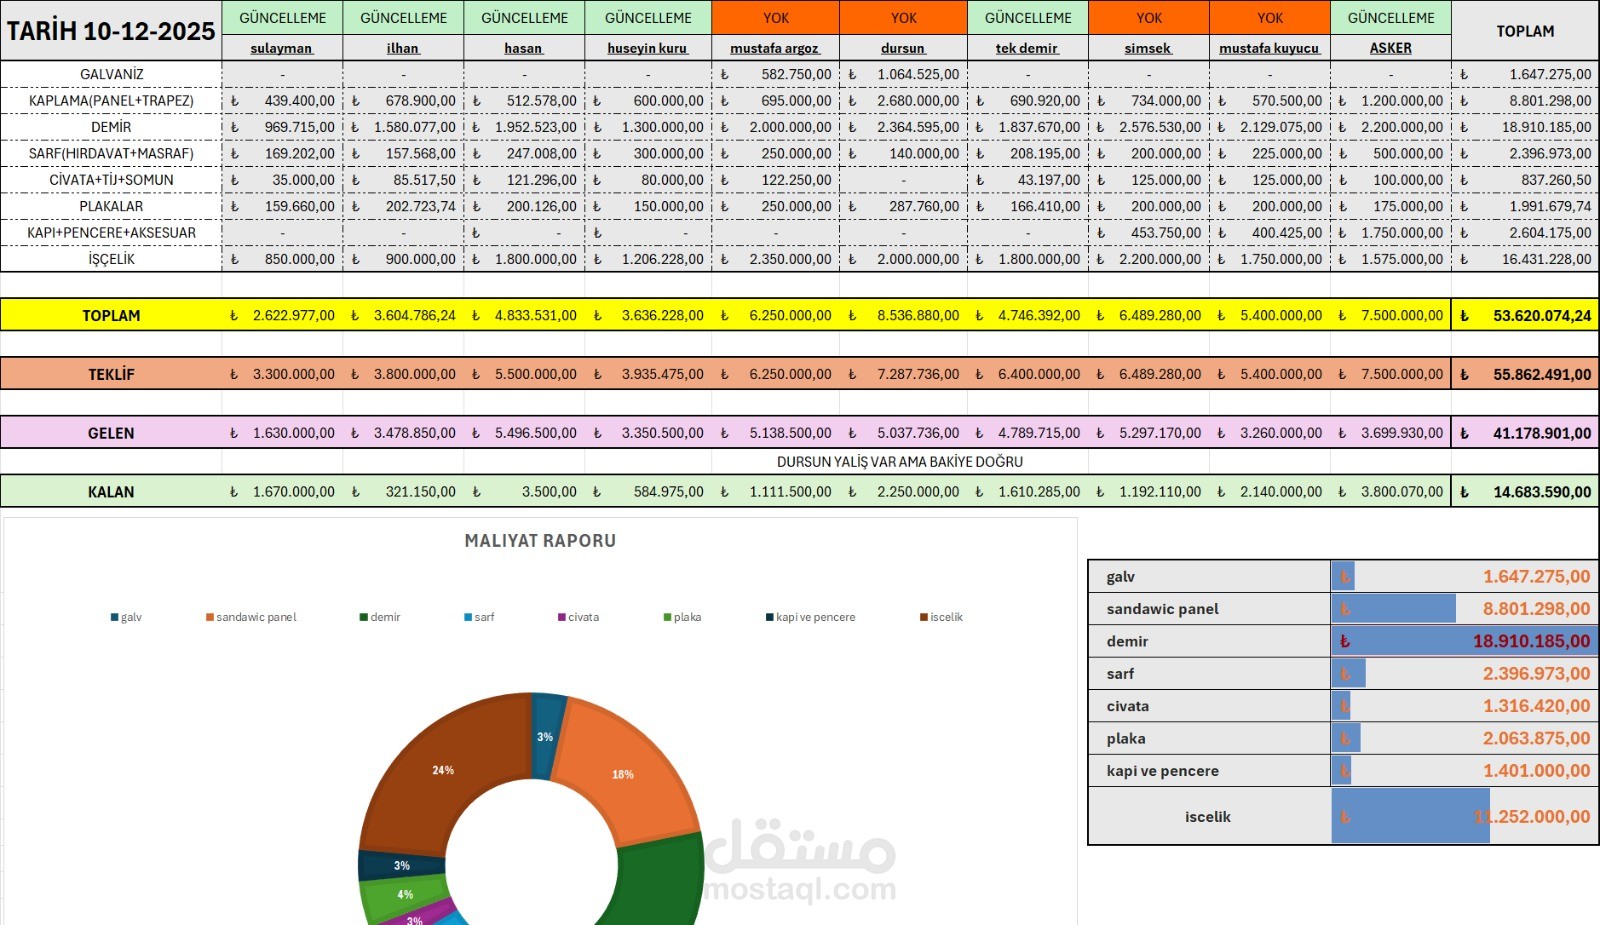Screen dimensions: 1600x925
Task: Select the huseyin kuru header cell
Action: (x=648, y=48)
